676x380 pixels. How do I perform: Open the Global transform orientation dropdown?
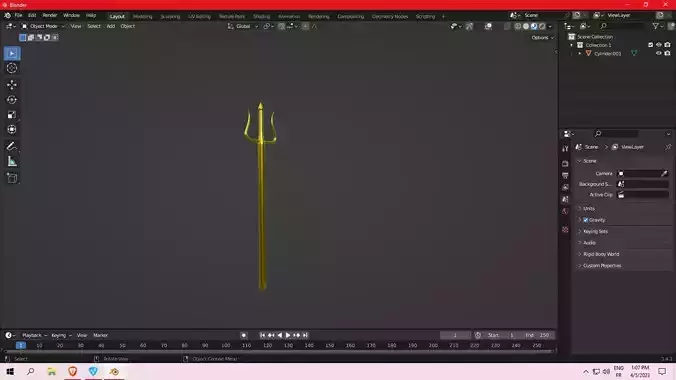click(243, 26)
